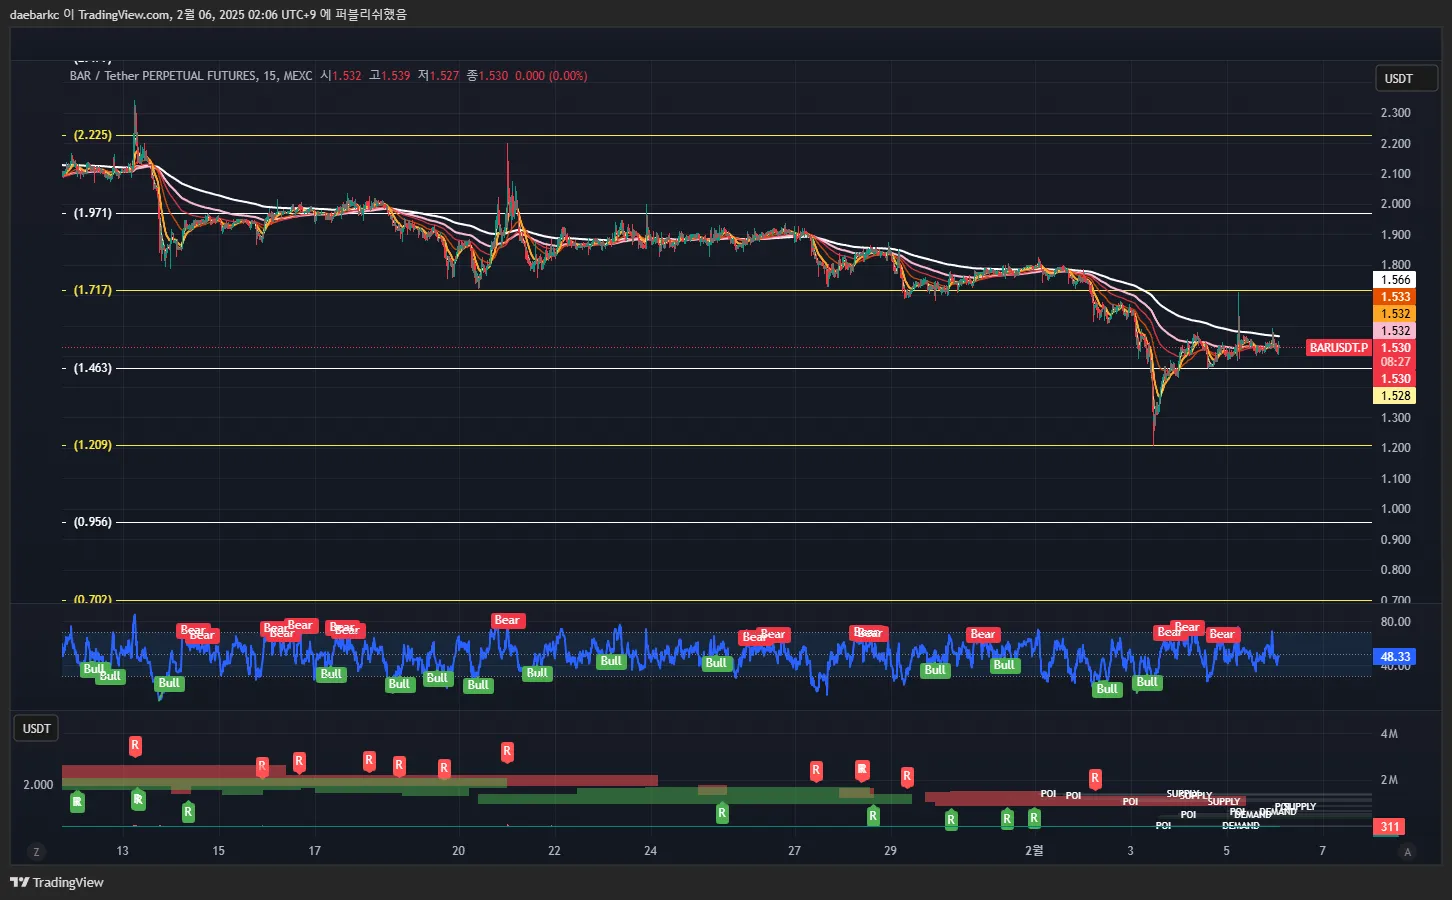1452x900 pixels.
Task: Click the 2.300 price axis label
Action: tap(1395, 113)
